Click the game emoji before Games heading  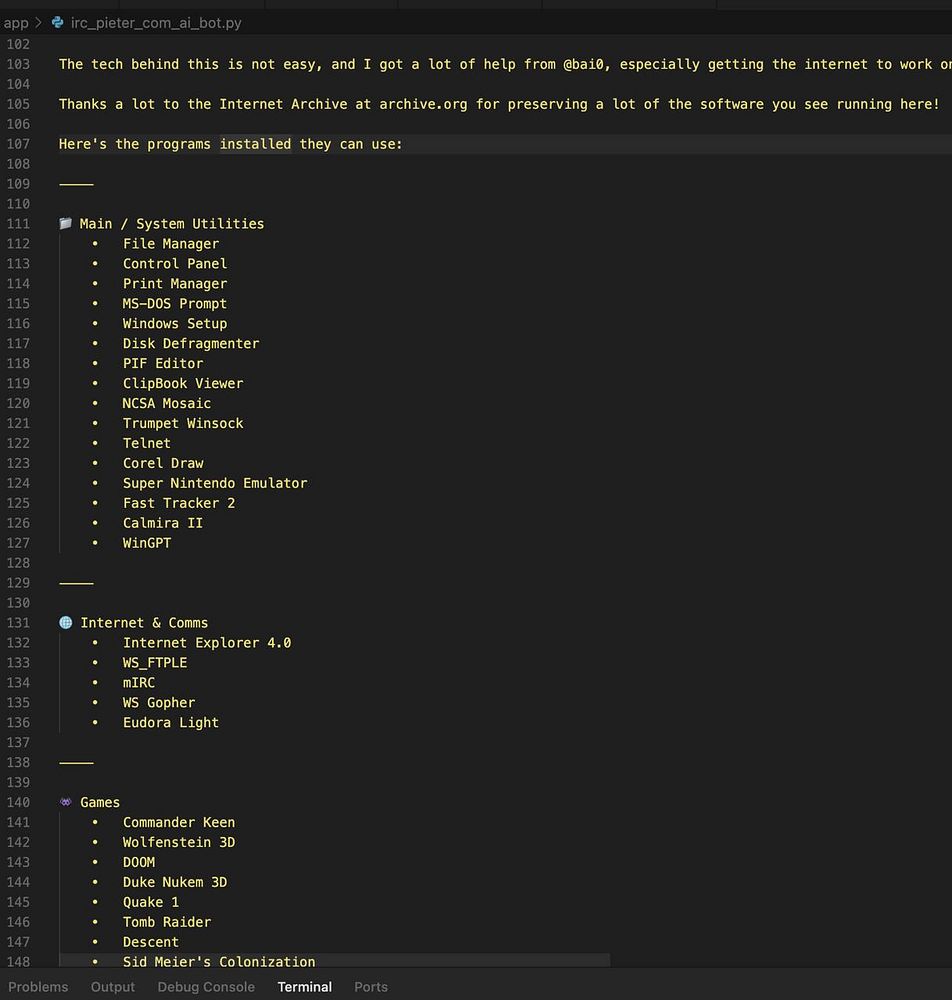point(66,802)
